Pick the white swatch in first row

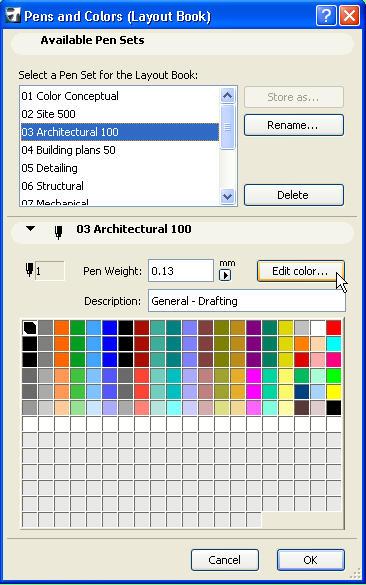coord(317,328)
